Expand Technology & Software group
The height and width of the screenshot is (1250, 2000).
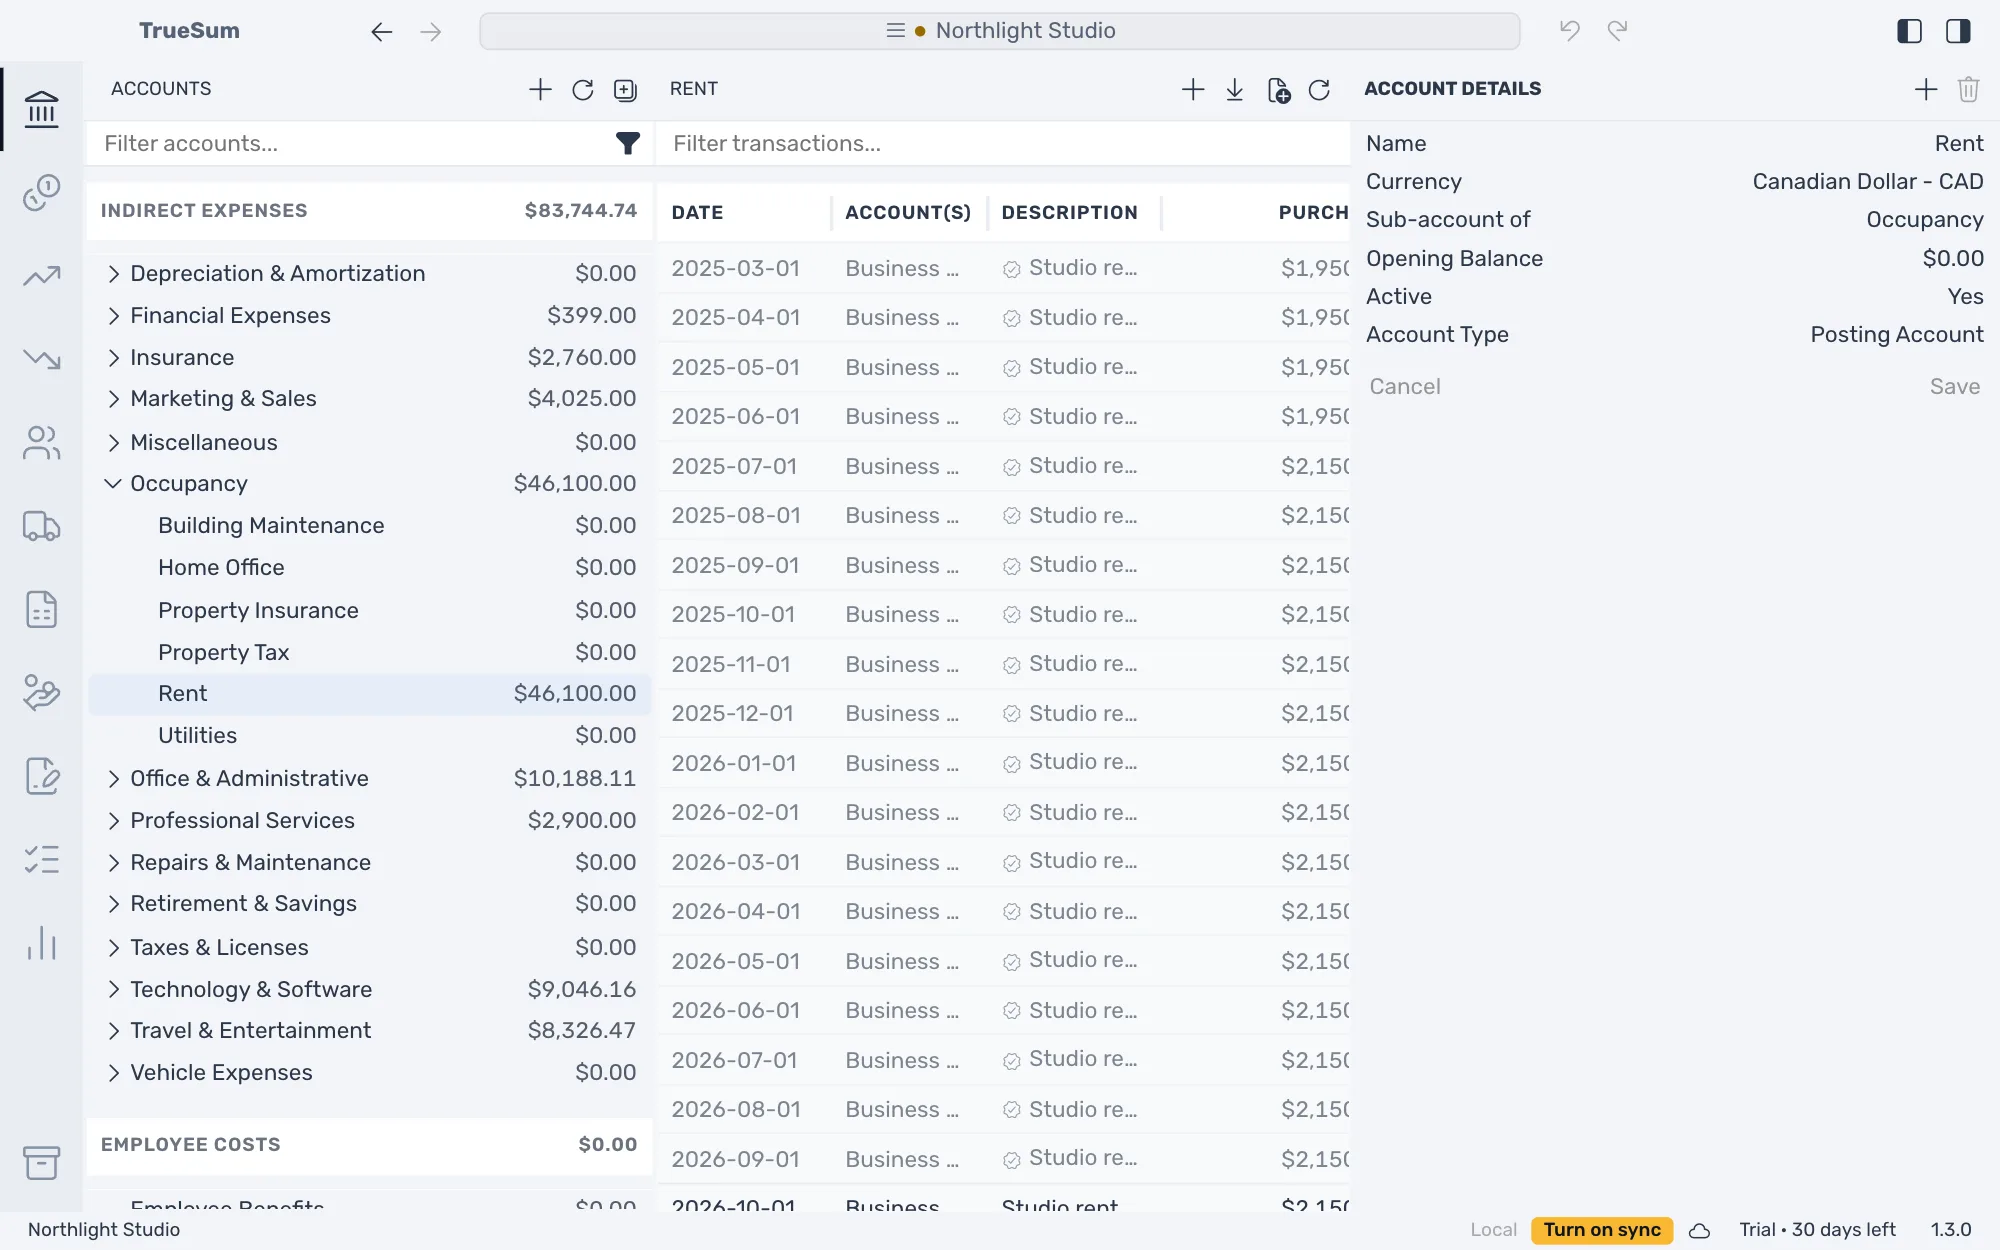tap(113, 990)
